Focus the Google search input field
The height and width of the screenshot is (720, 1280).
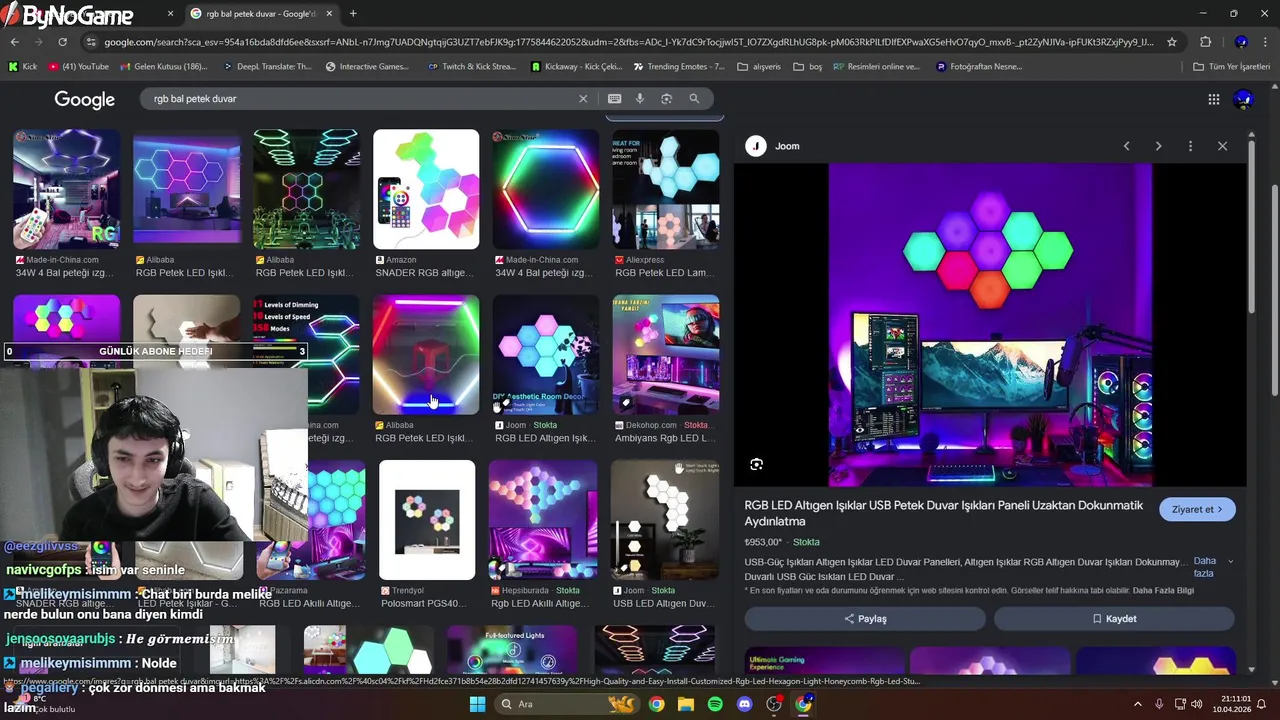click(x=360, y=99)
